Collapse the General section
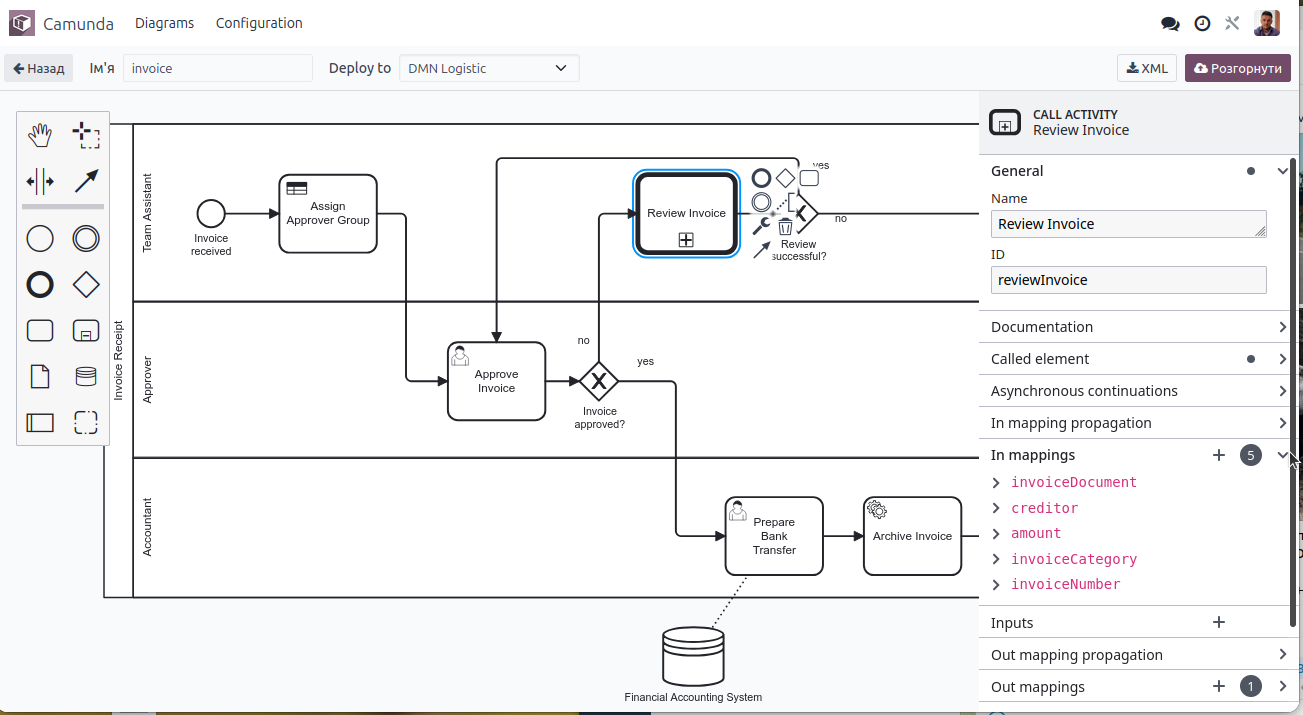This screenshot has width=1303, height=715. [1283, 171]
